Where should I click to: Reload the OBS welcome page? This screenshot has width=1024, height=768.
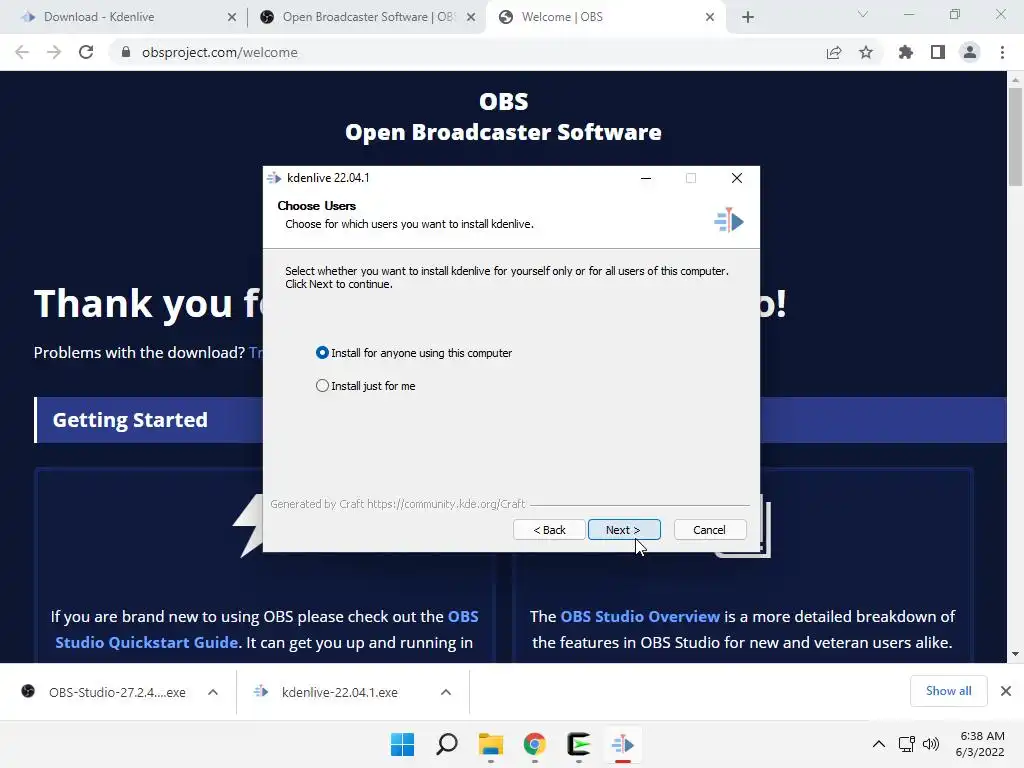point(86,52)
